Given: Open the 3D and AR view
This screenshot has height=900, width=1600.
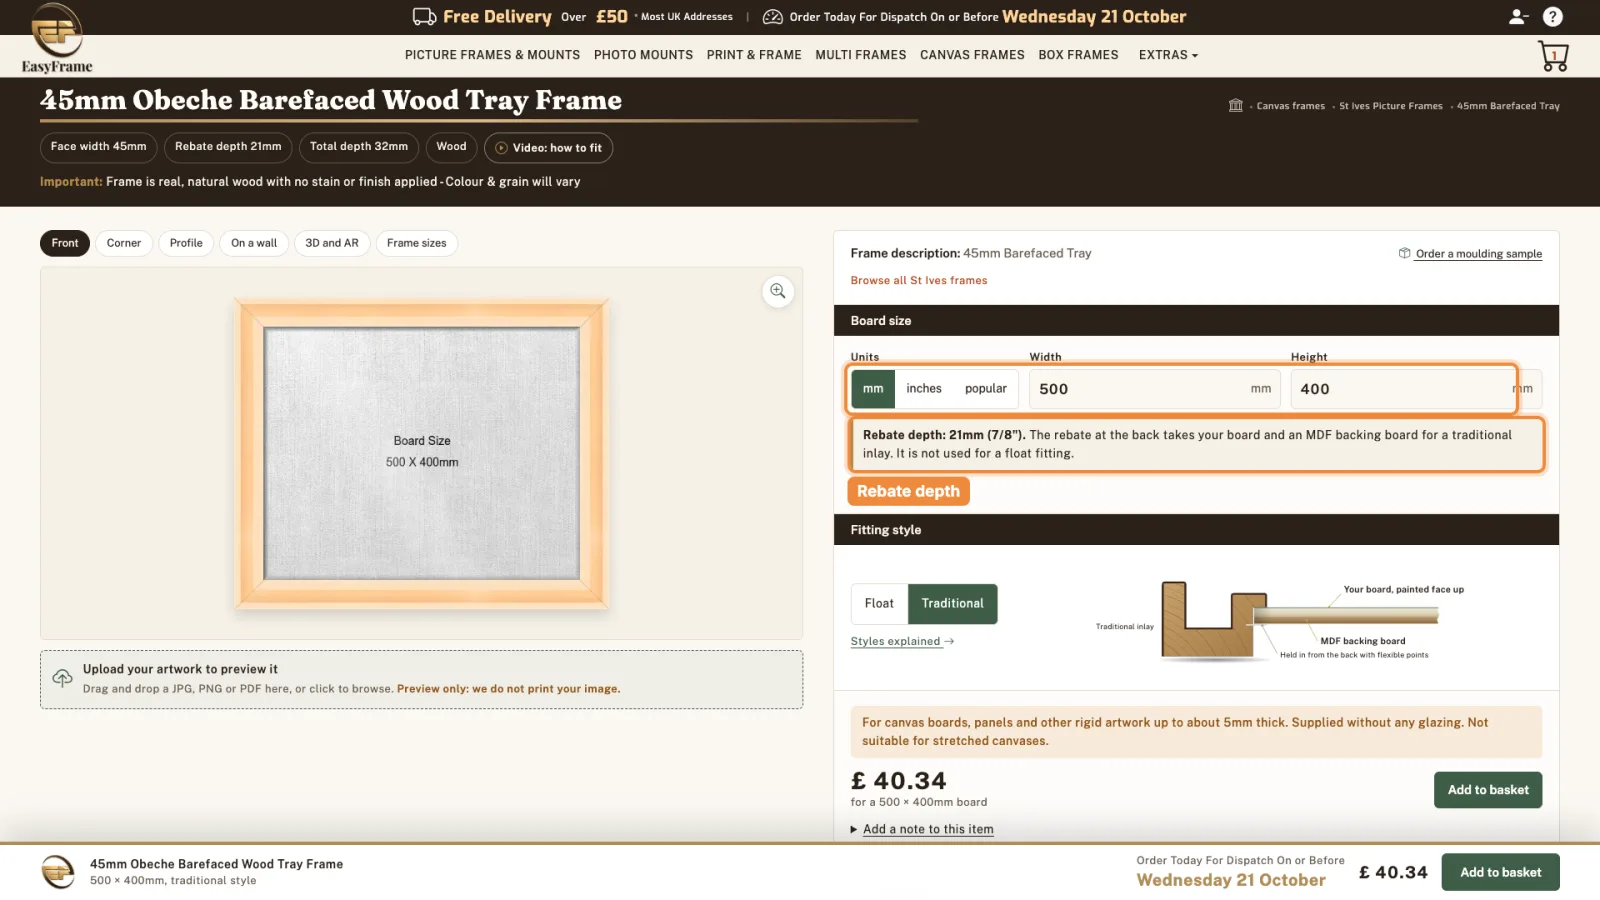Looking at the screenshot, I should tap(332, 243).
